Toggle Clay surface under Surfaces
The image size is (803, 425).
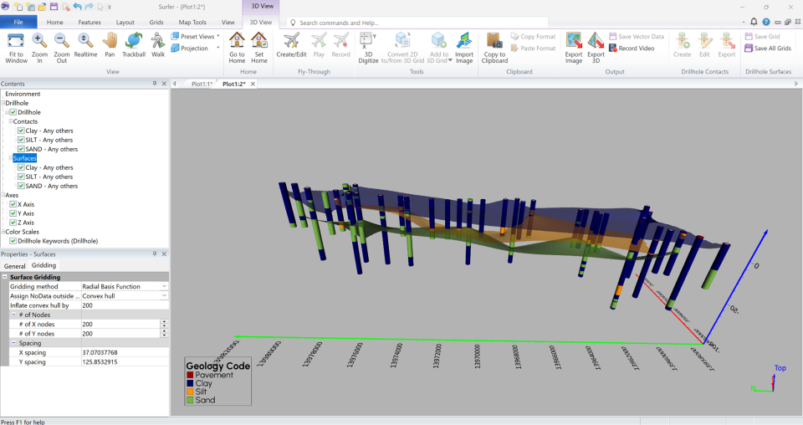click(21, 167)
